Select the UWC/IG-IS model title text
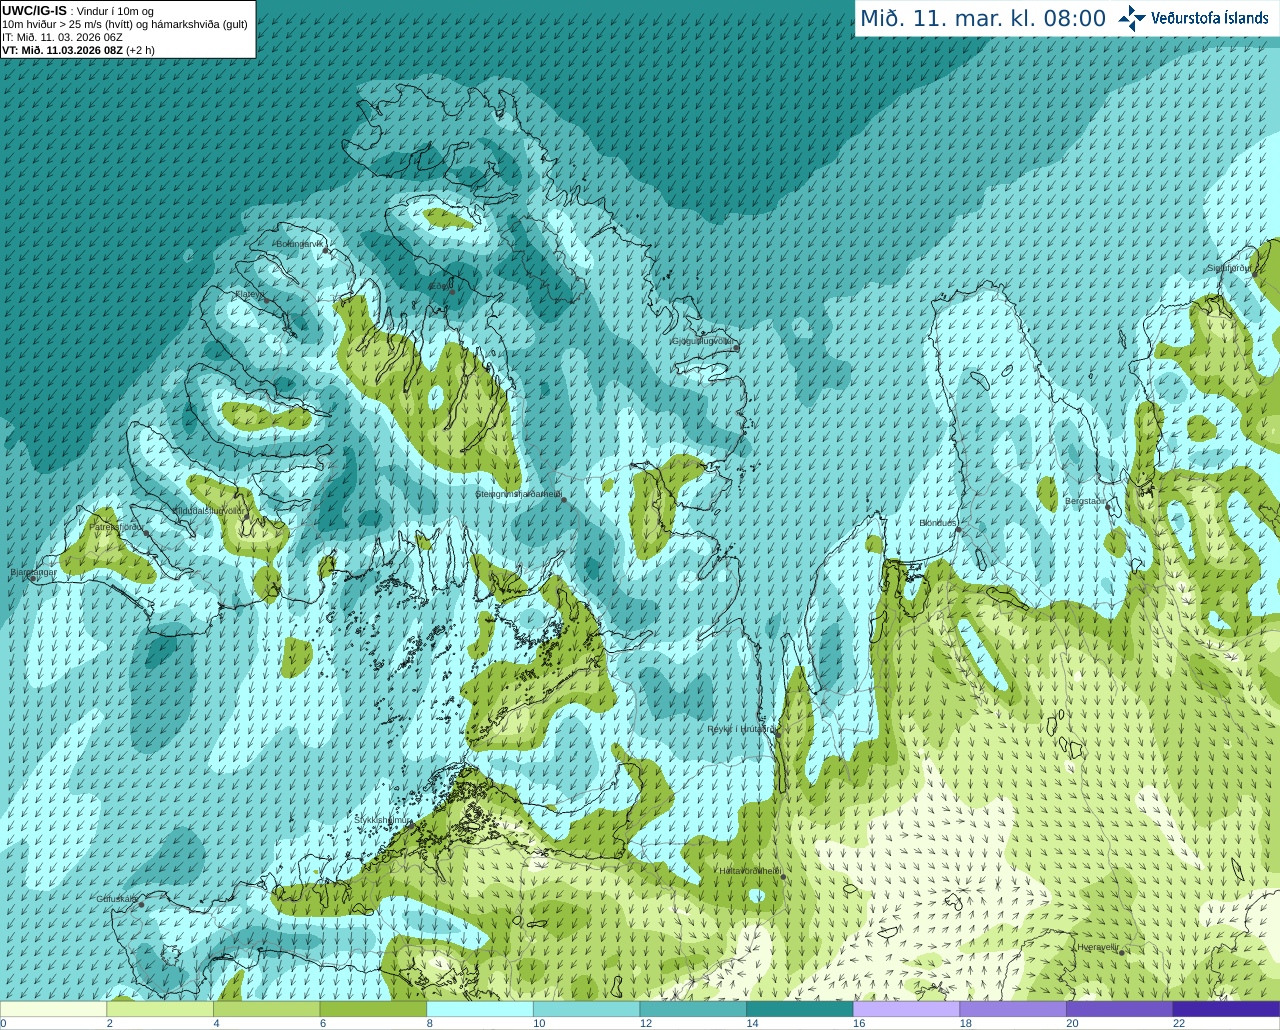The width and height of the screenshot is (1280, 1030). tap(34, 11)
